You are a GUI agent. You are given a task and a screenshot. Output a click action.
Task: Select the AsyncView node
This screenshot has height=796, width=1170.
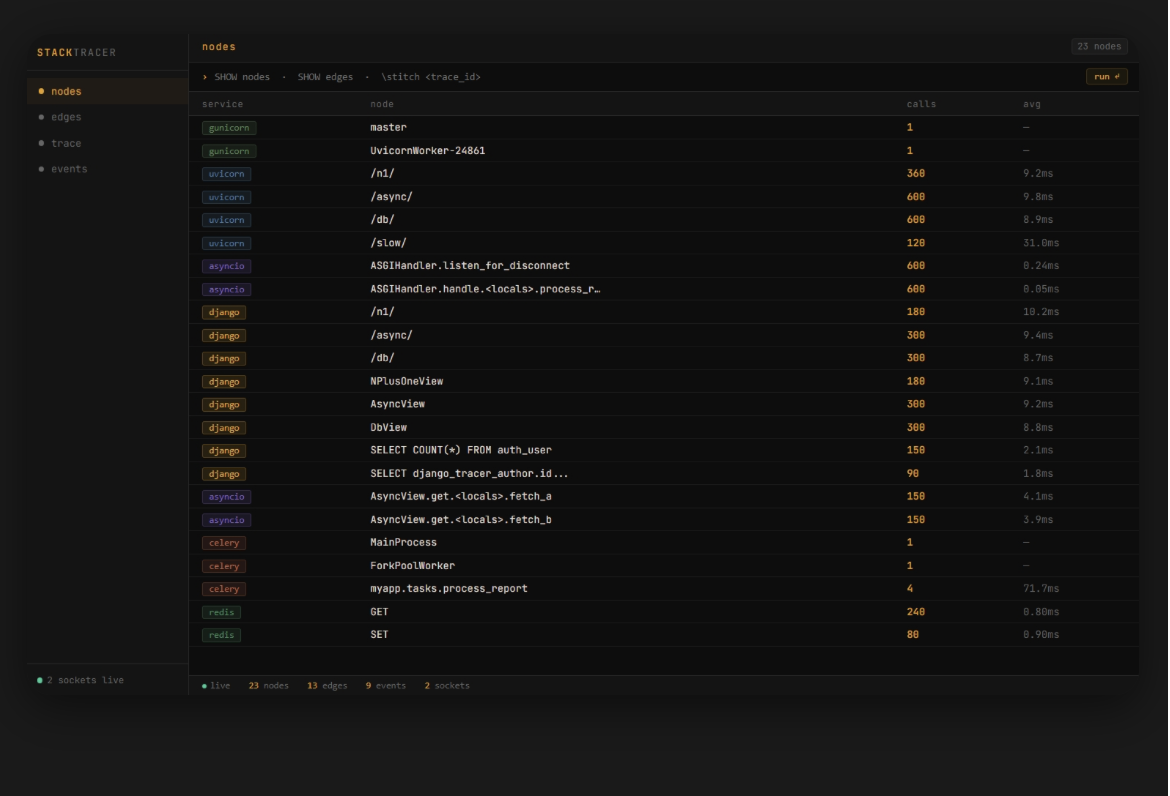pos(398,404)
